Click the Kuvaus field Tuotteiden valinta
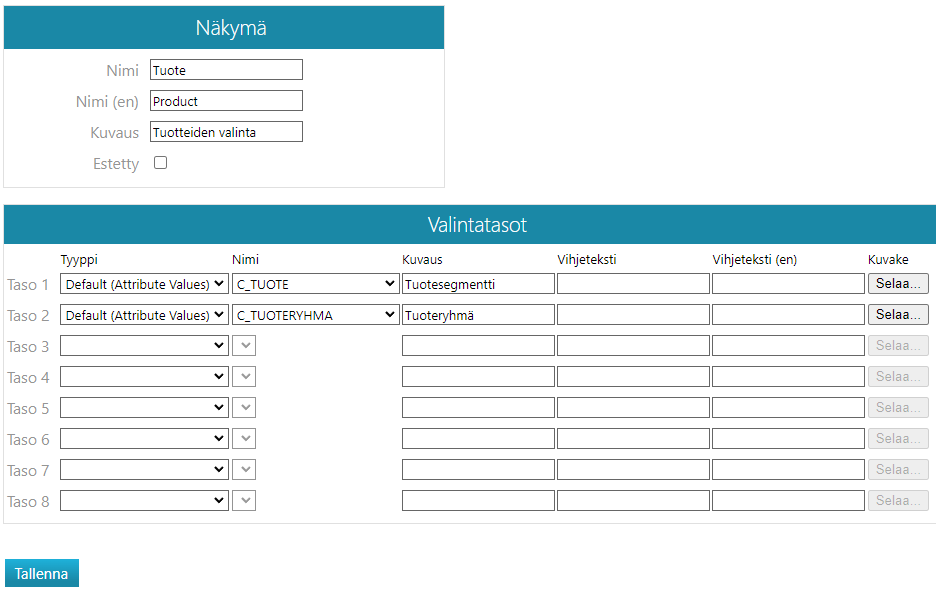 coord(226,132)
